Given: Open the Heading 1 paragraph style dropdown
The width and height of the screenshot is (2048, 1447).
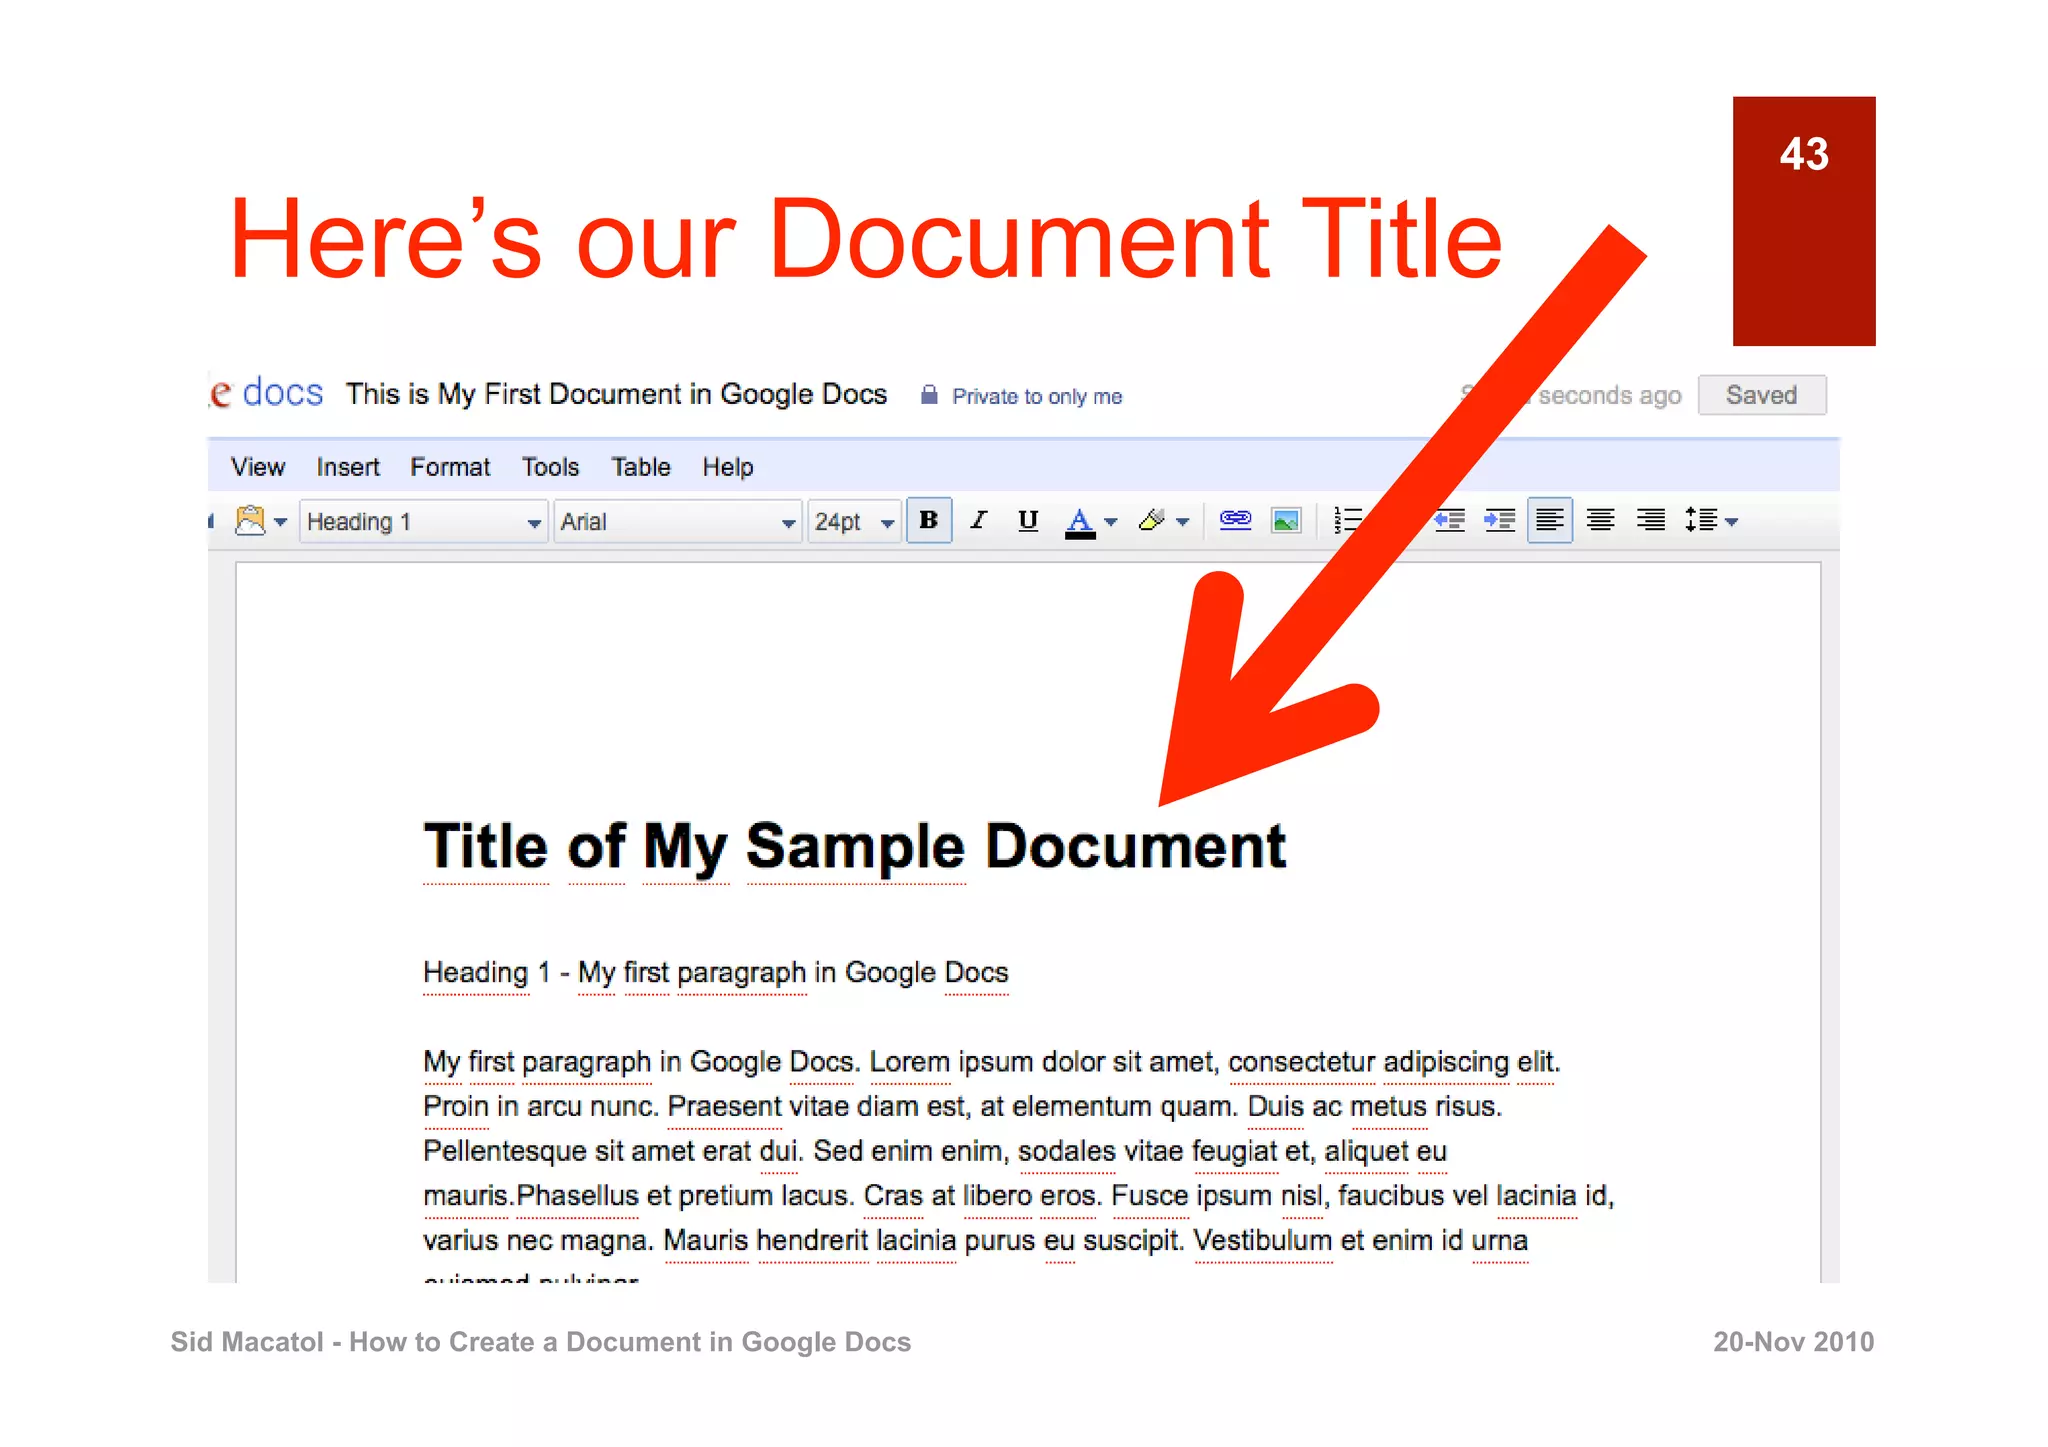Looking at the screenshot, I should point(424,521).
